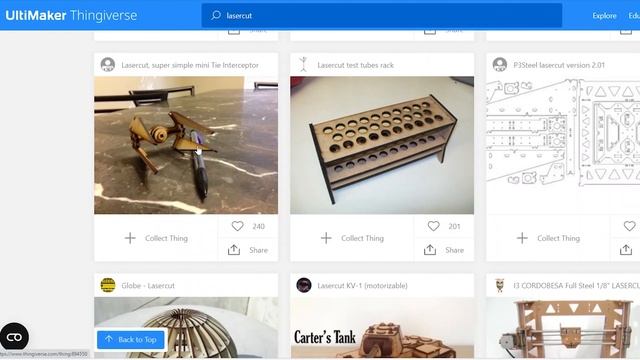Click Collect Thing on P3Steel card
The height and width of the screenshot is (360, 640).
558,238
